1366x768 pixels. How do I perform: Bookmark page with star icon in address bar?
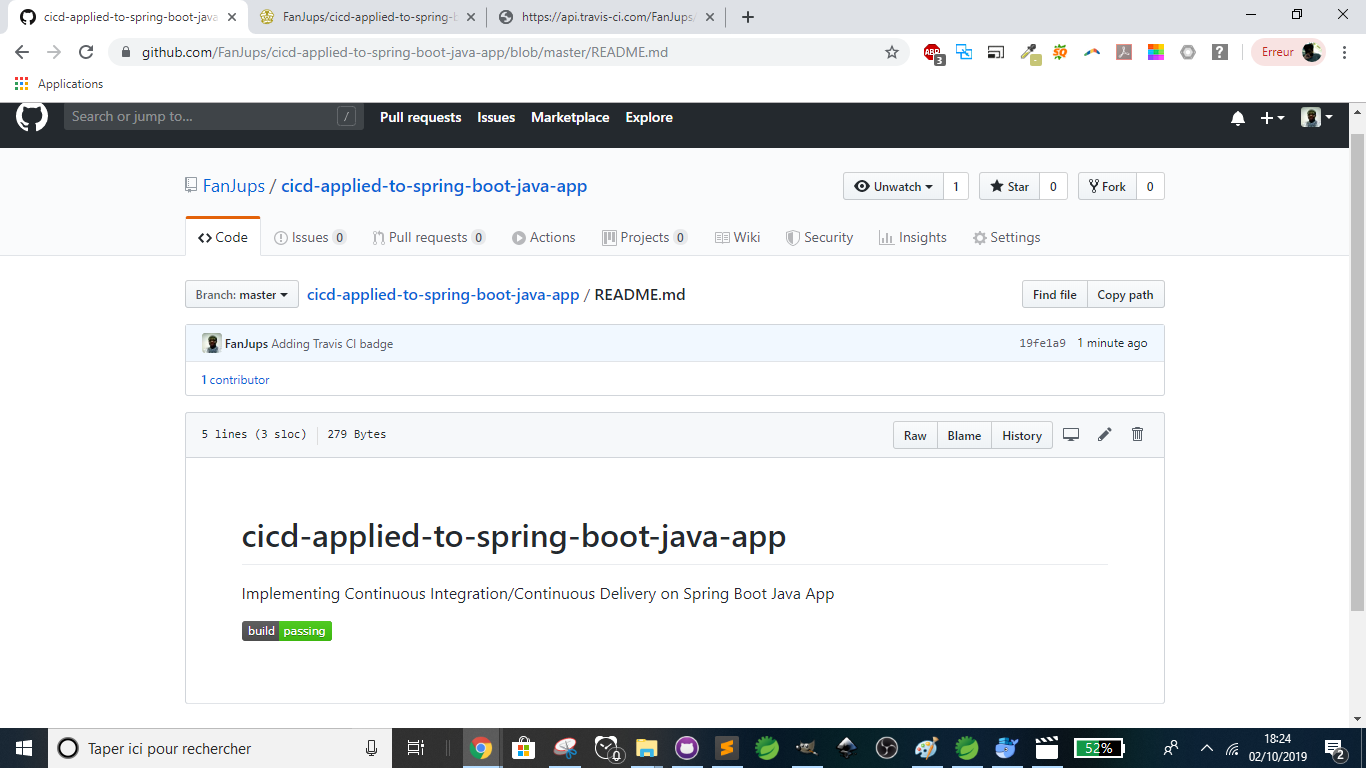click(892, 52)
